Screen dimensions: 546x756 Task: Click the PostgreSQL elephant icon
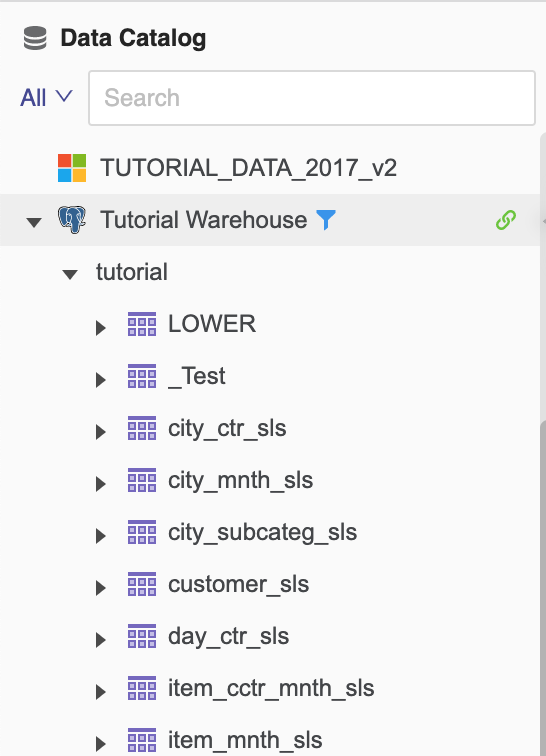point(72,220)
